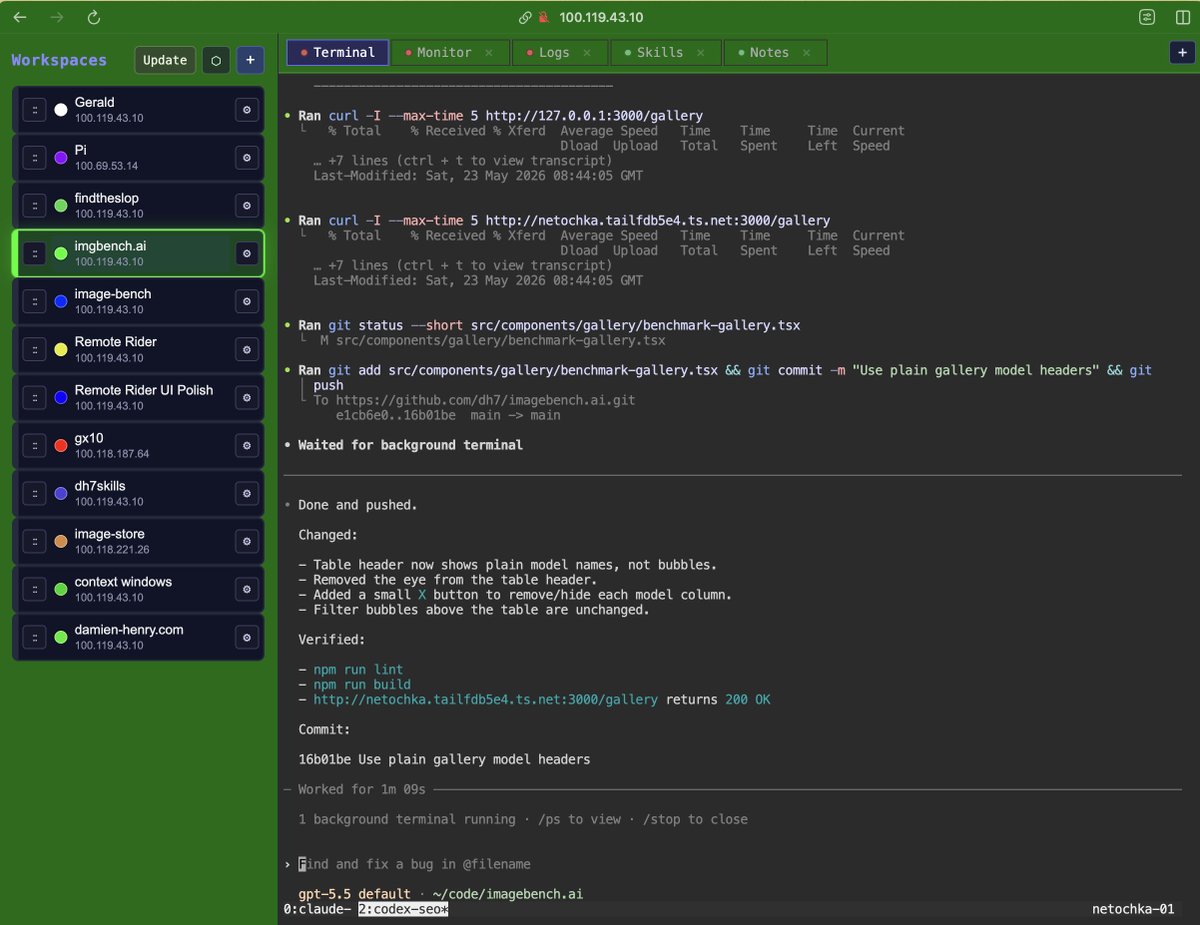Select the image-bench workspace
1200x925 pixels.
(138, 302)
